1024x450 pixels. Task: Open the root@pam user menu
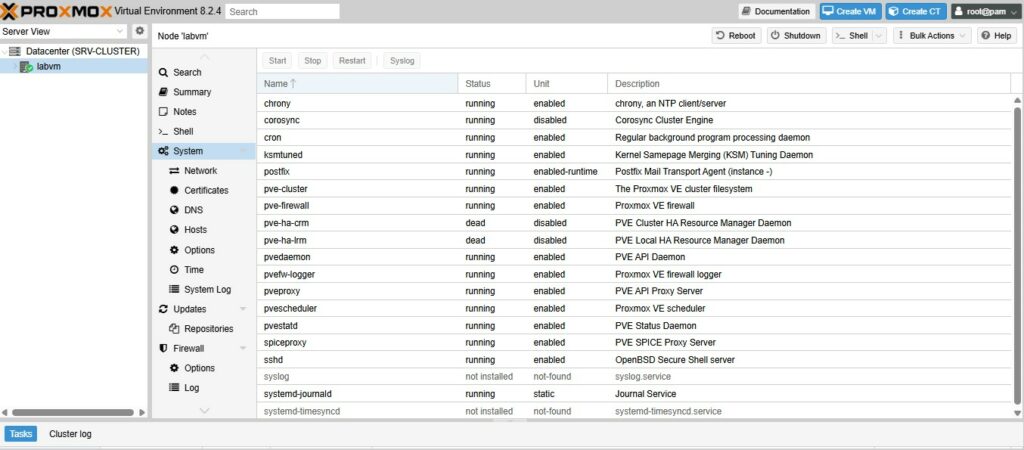coord(984,11)
